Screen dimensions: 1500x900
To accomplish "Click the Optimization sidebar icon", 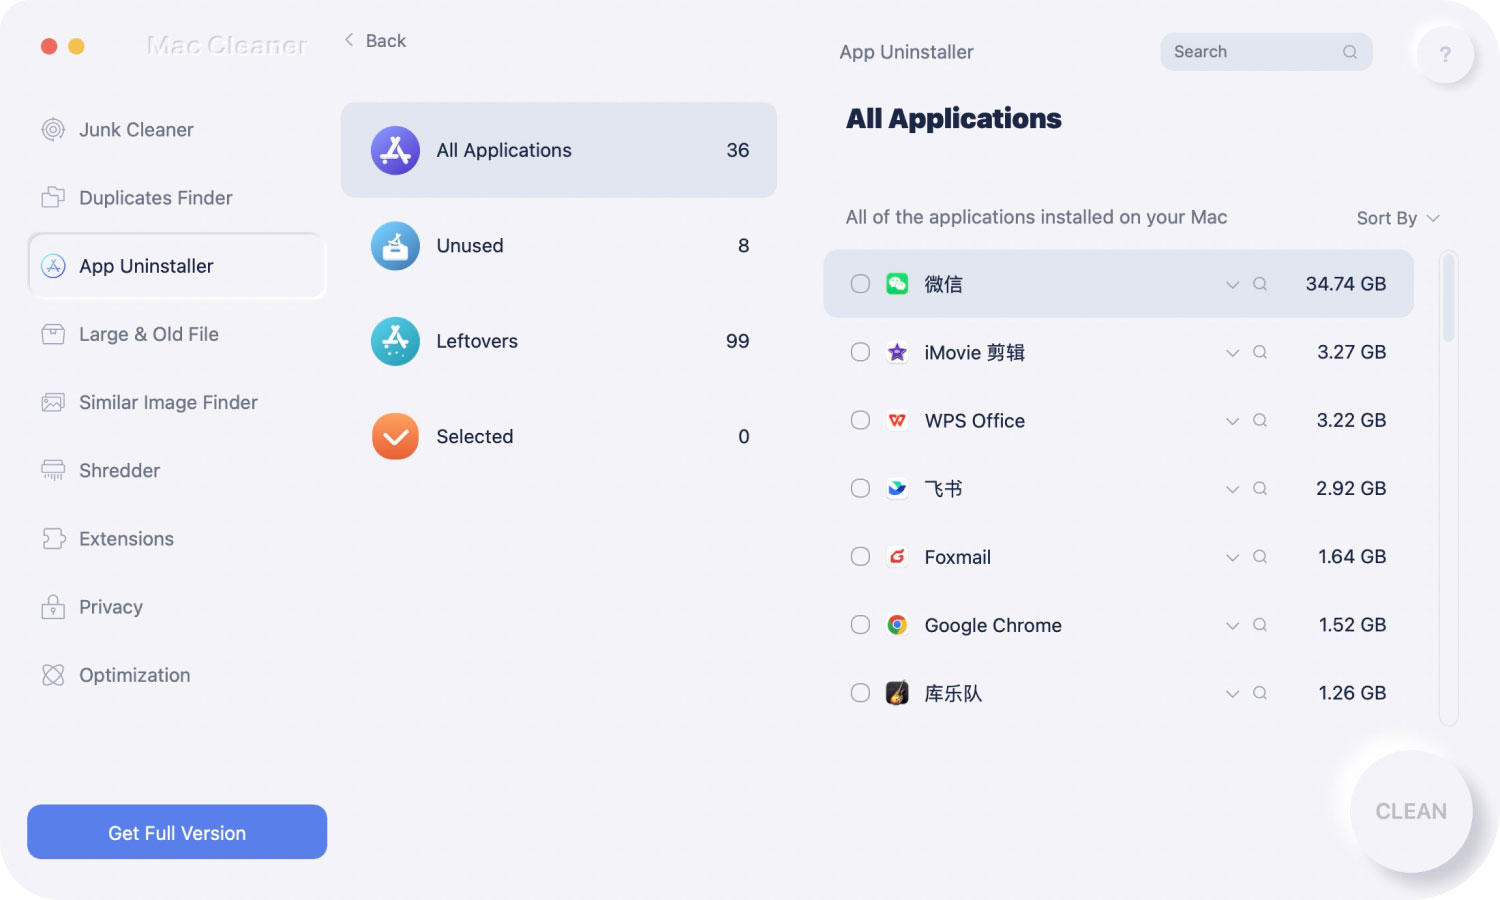I will point(53,675).
